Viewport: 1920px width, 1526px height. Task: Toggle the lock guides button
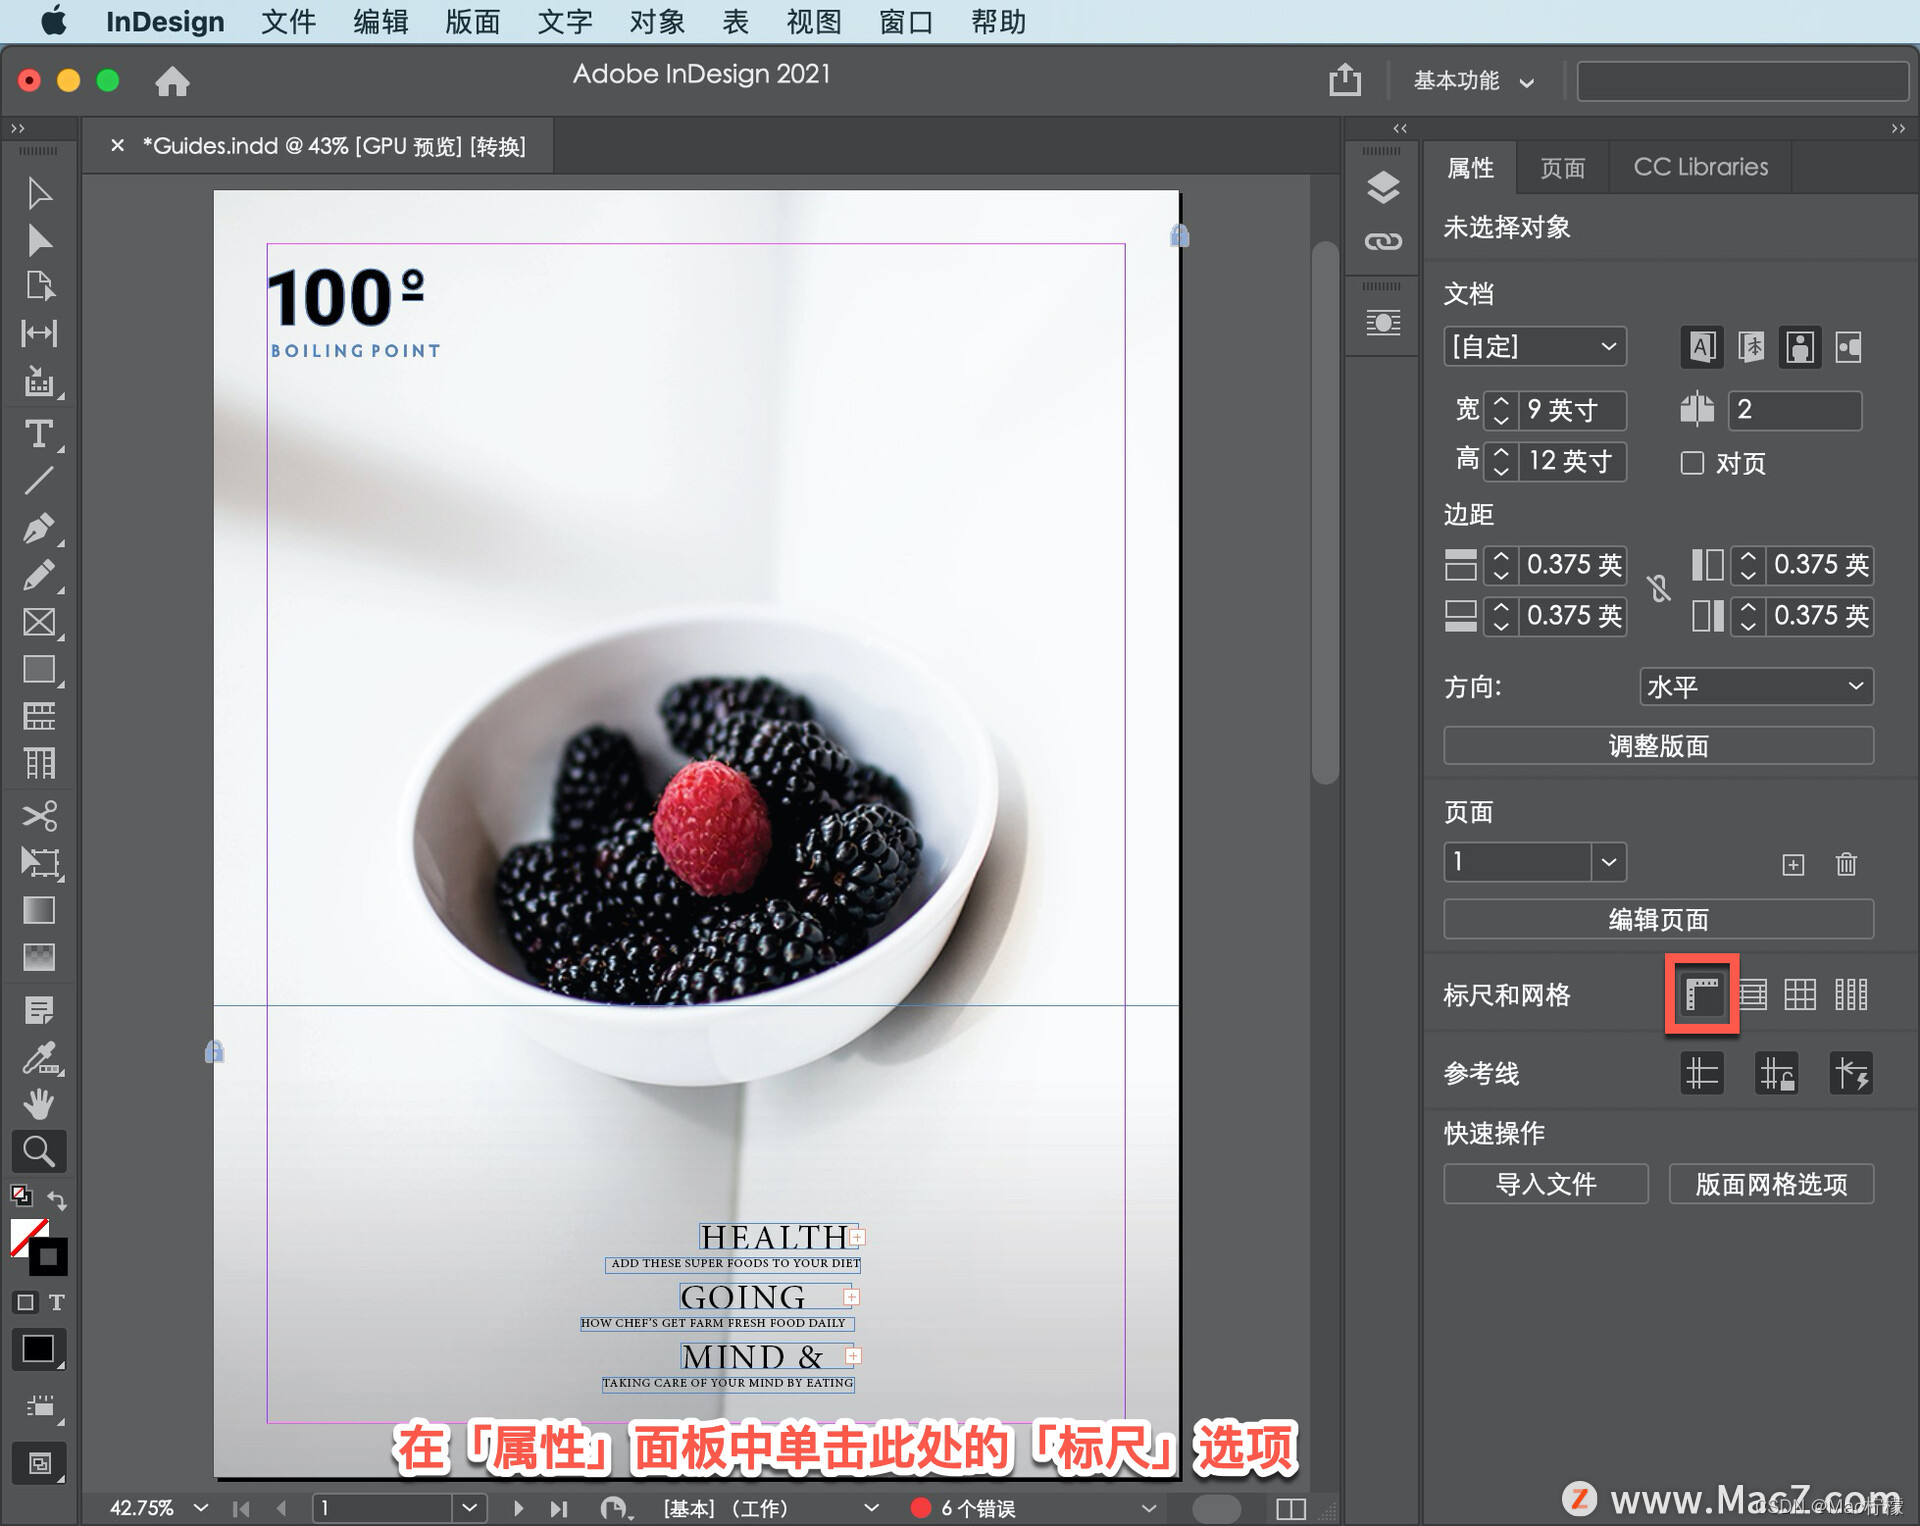tap(1776, 1074)
